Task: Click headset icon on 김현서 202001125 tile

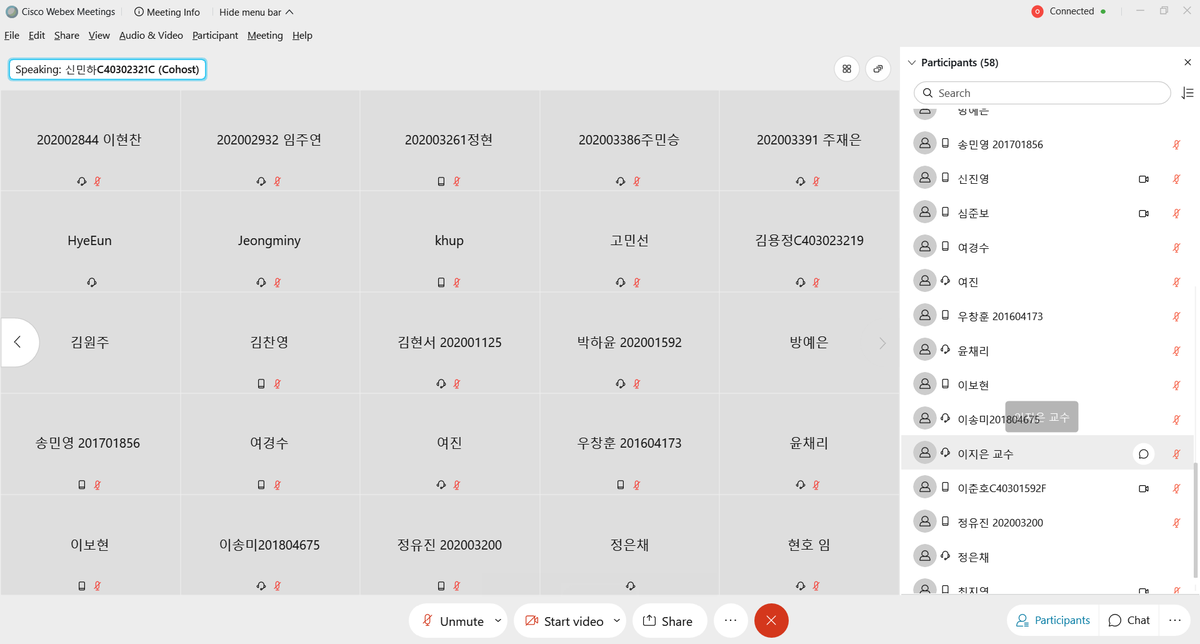Action: (x=441, y=384)
